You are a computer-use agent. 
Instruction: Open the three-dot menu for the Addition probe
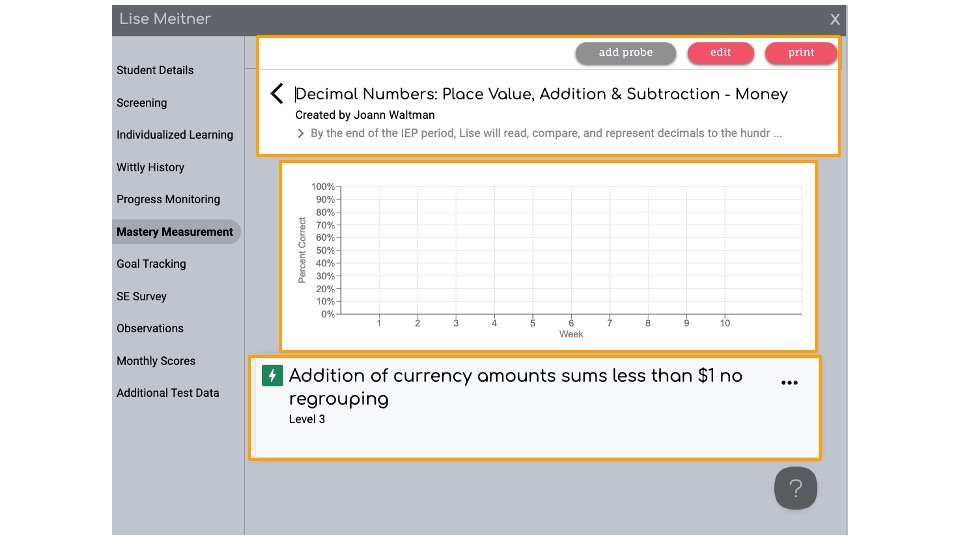coord(789,383)
